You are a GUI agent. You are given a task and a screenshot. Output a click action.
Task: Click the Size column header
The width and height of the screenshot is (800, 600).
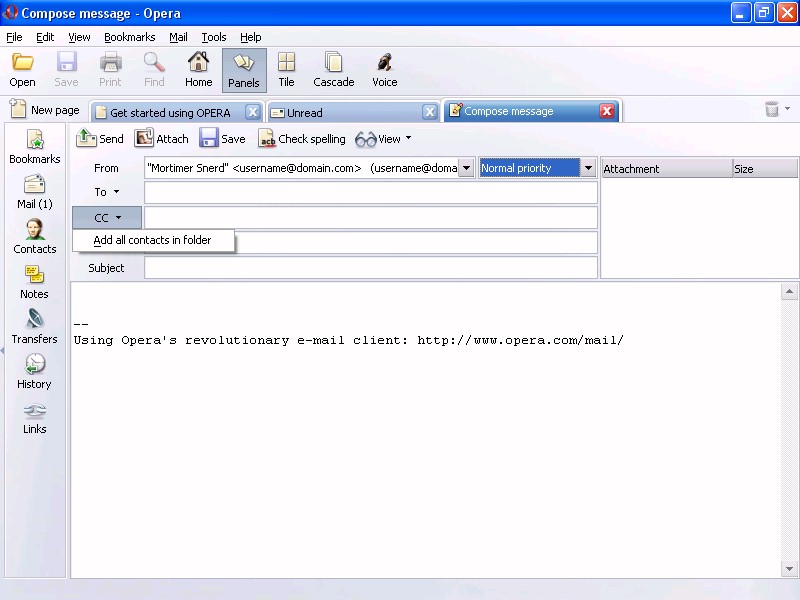pos(764,169)
